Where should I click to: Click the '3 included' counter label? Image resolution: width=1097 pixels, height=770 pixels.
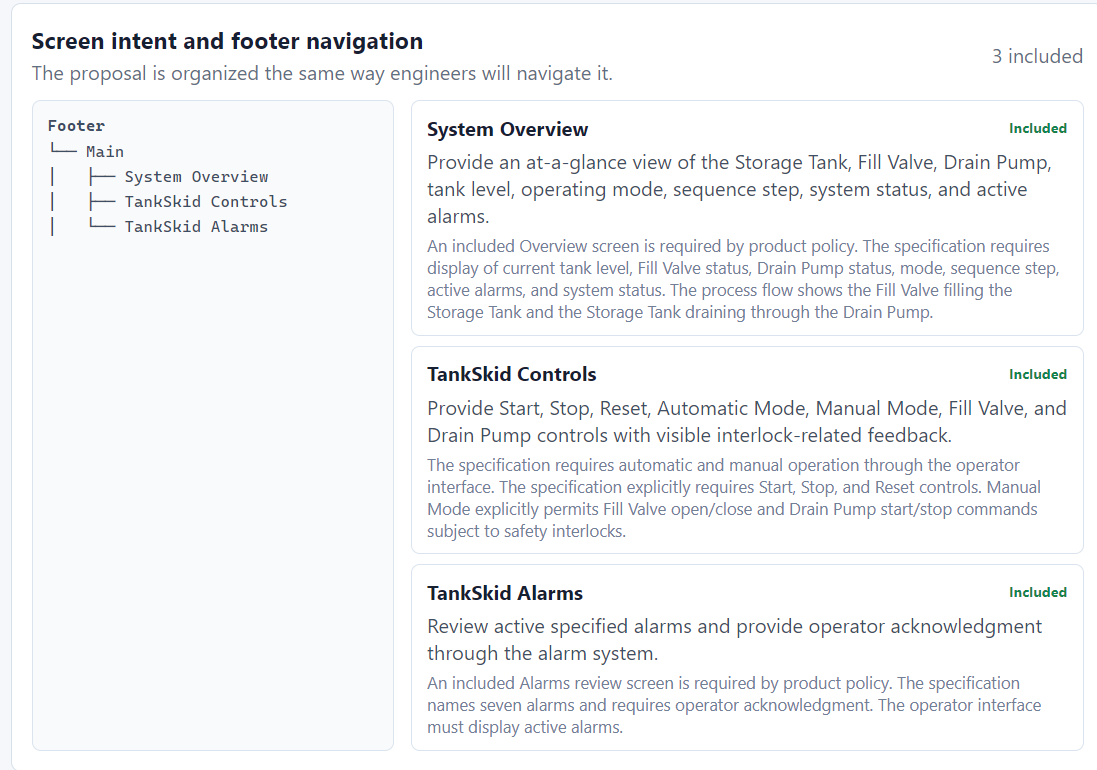(1037, 56)
